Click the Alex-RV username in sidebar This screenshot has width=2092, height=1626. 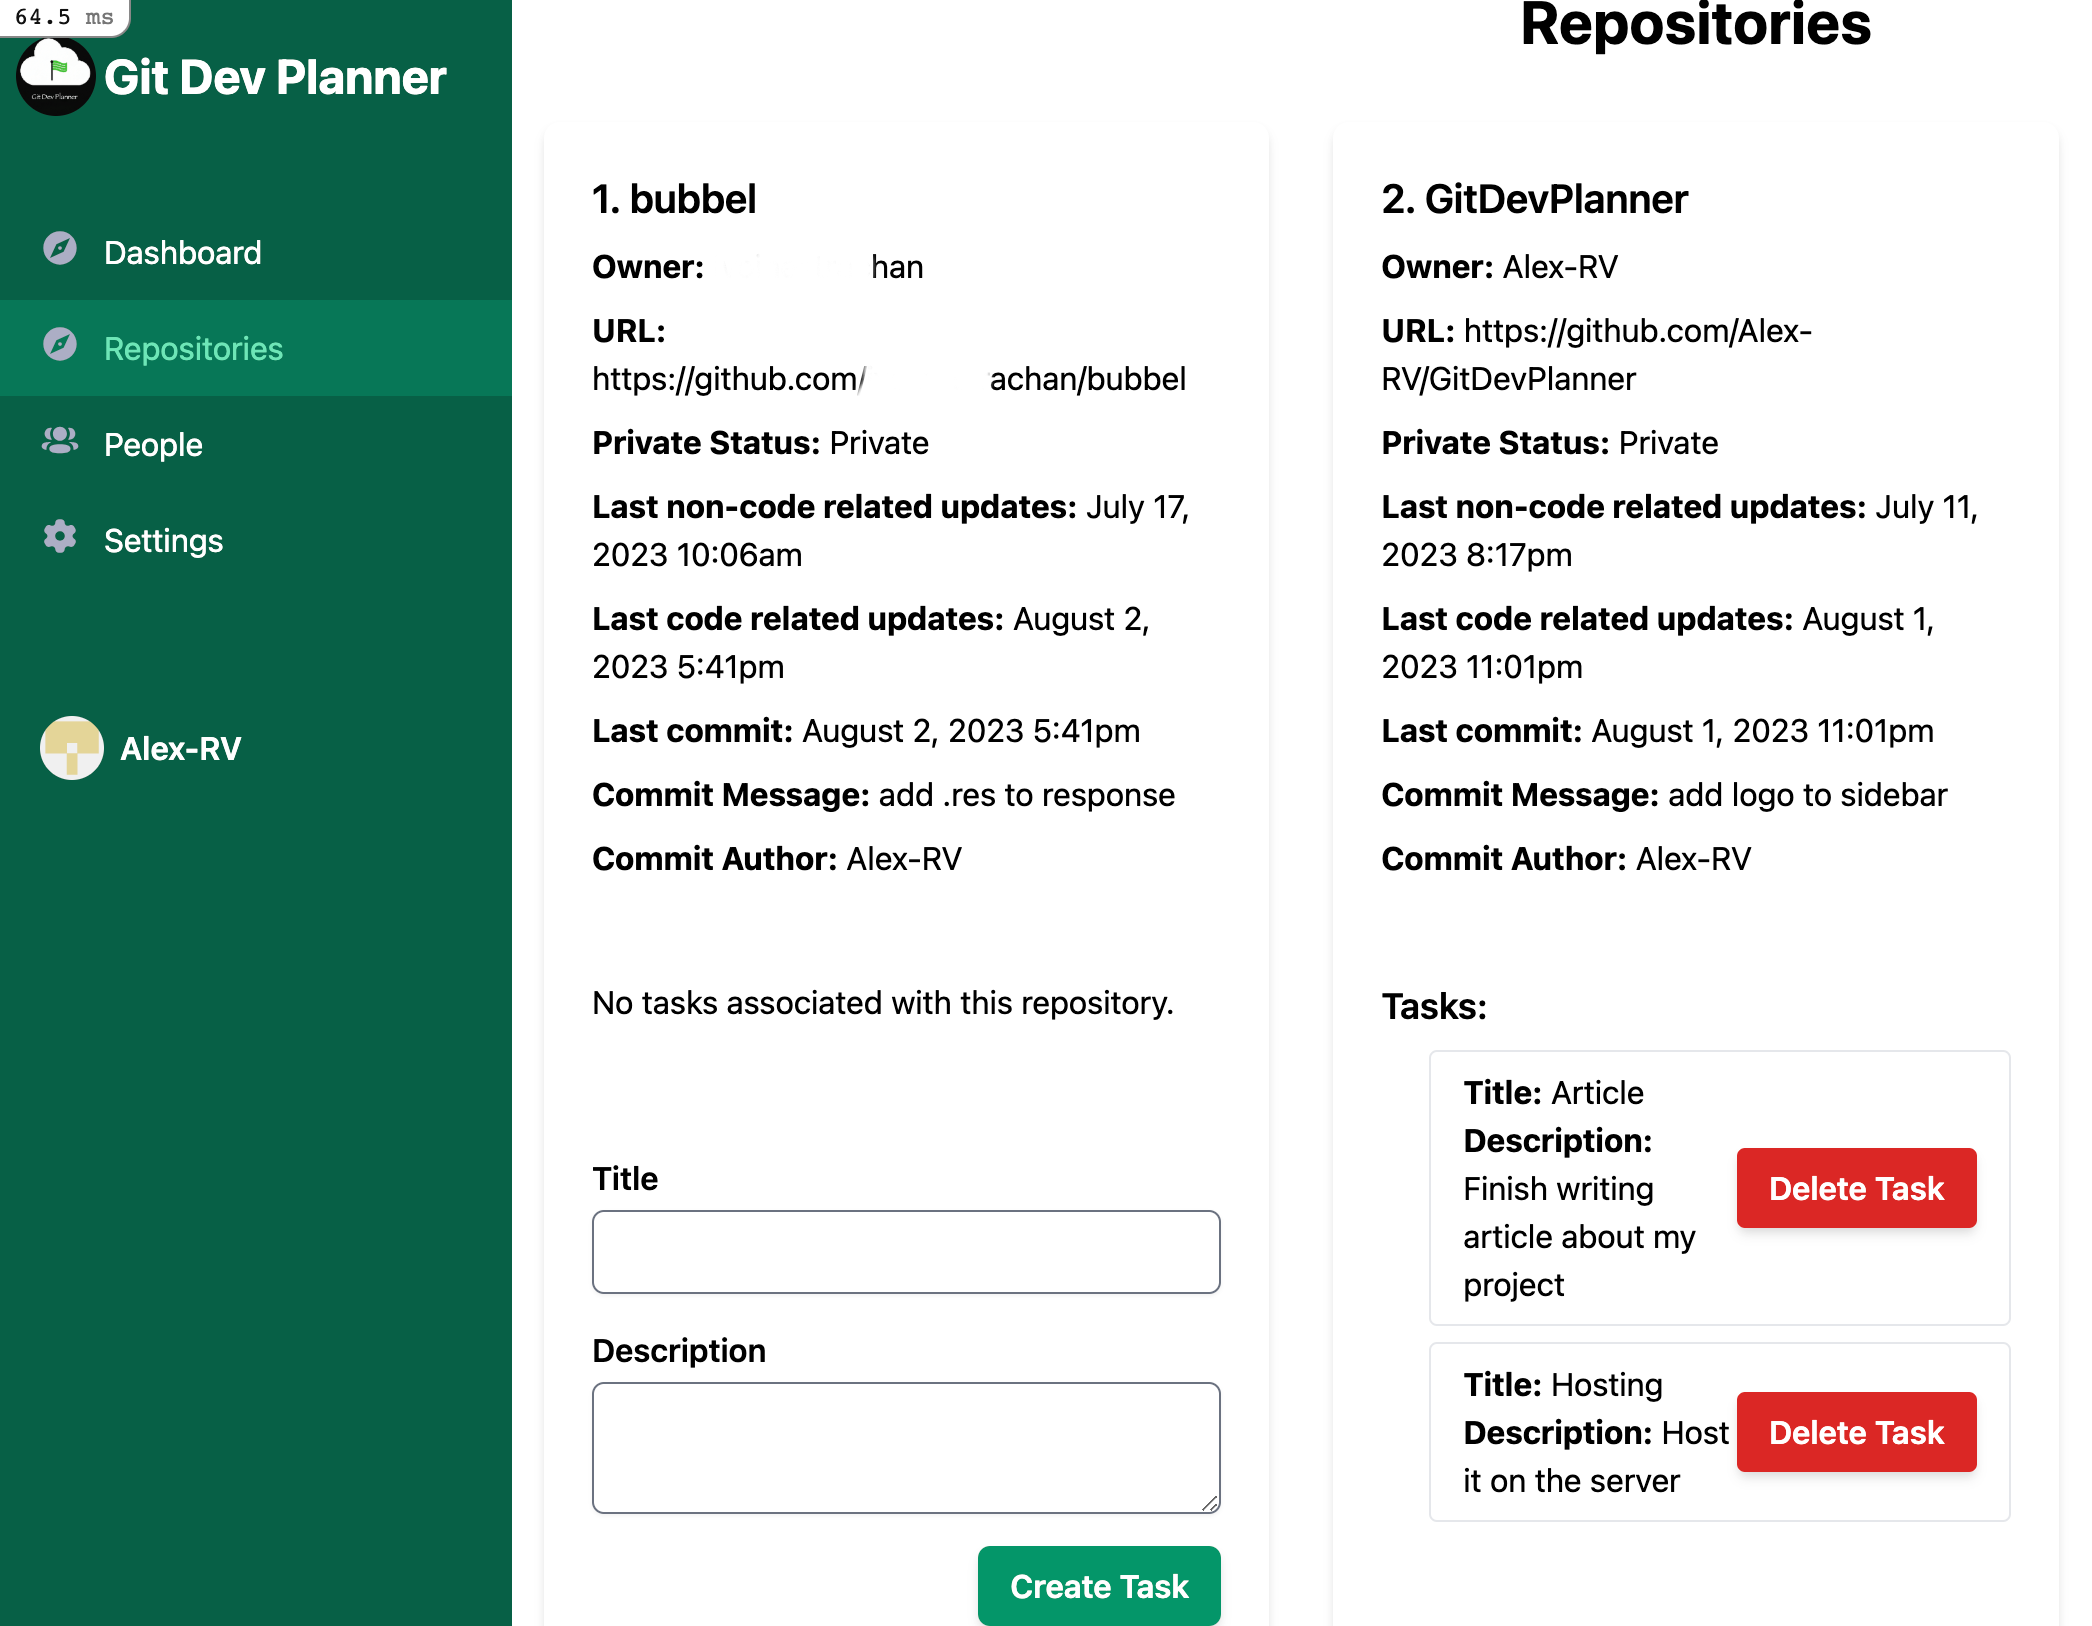pyautogui.click(x=181, y=749)
